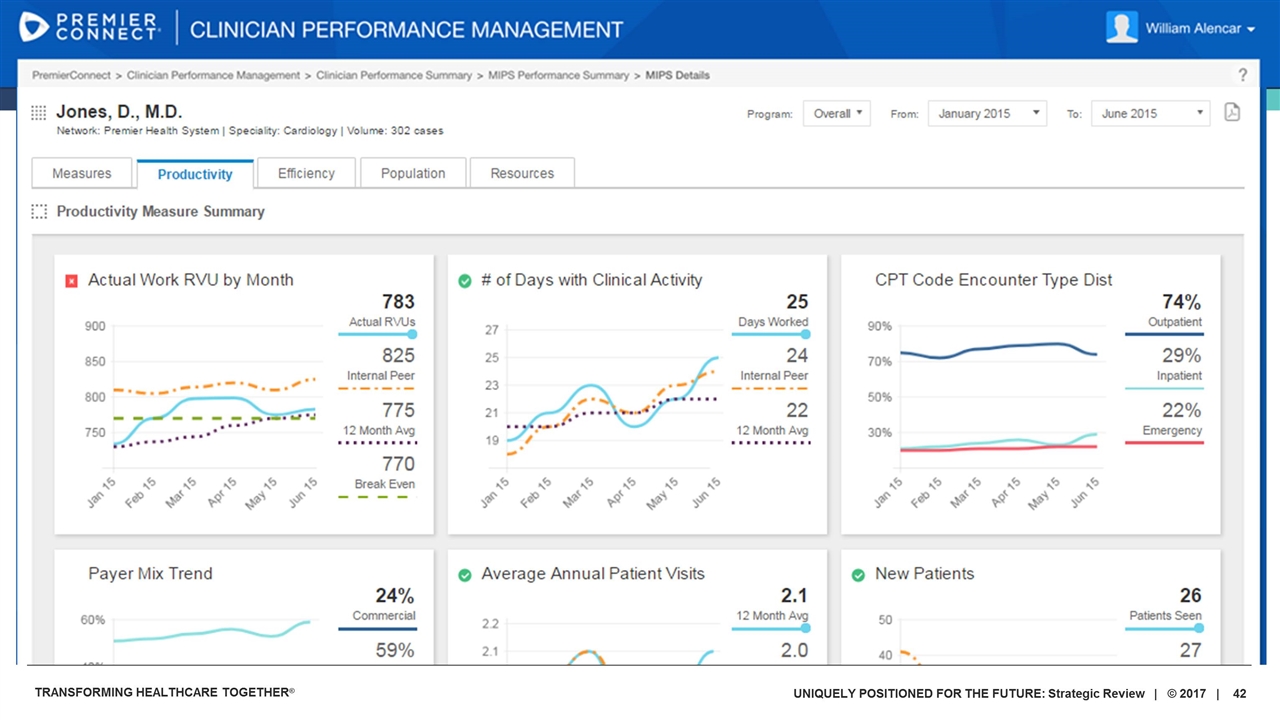Image resolution: width=1280 pixels, height=720 pixels.
Task: Open the MIPS Performance Summary breadcrumb
Action: click(x=559, y=75)
